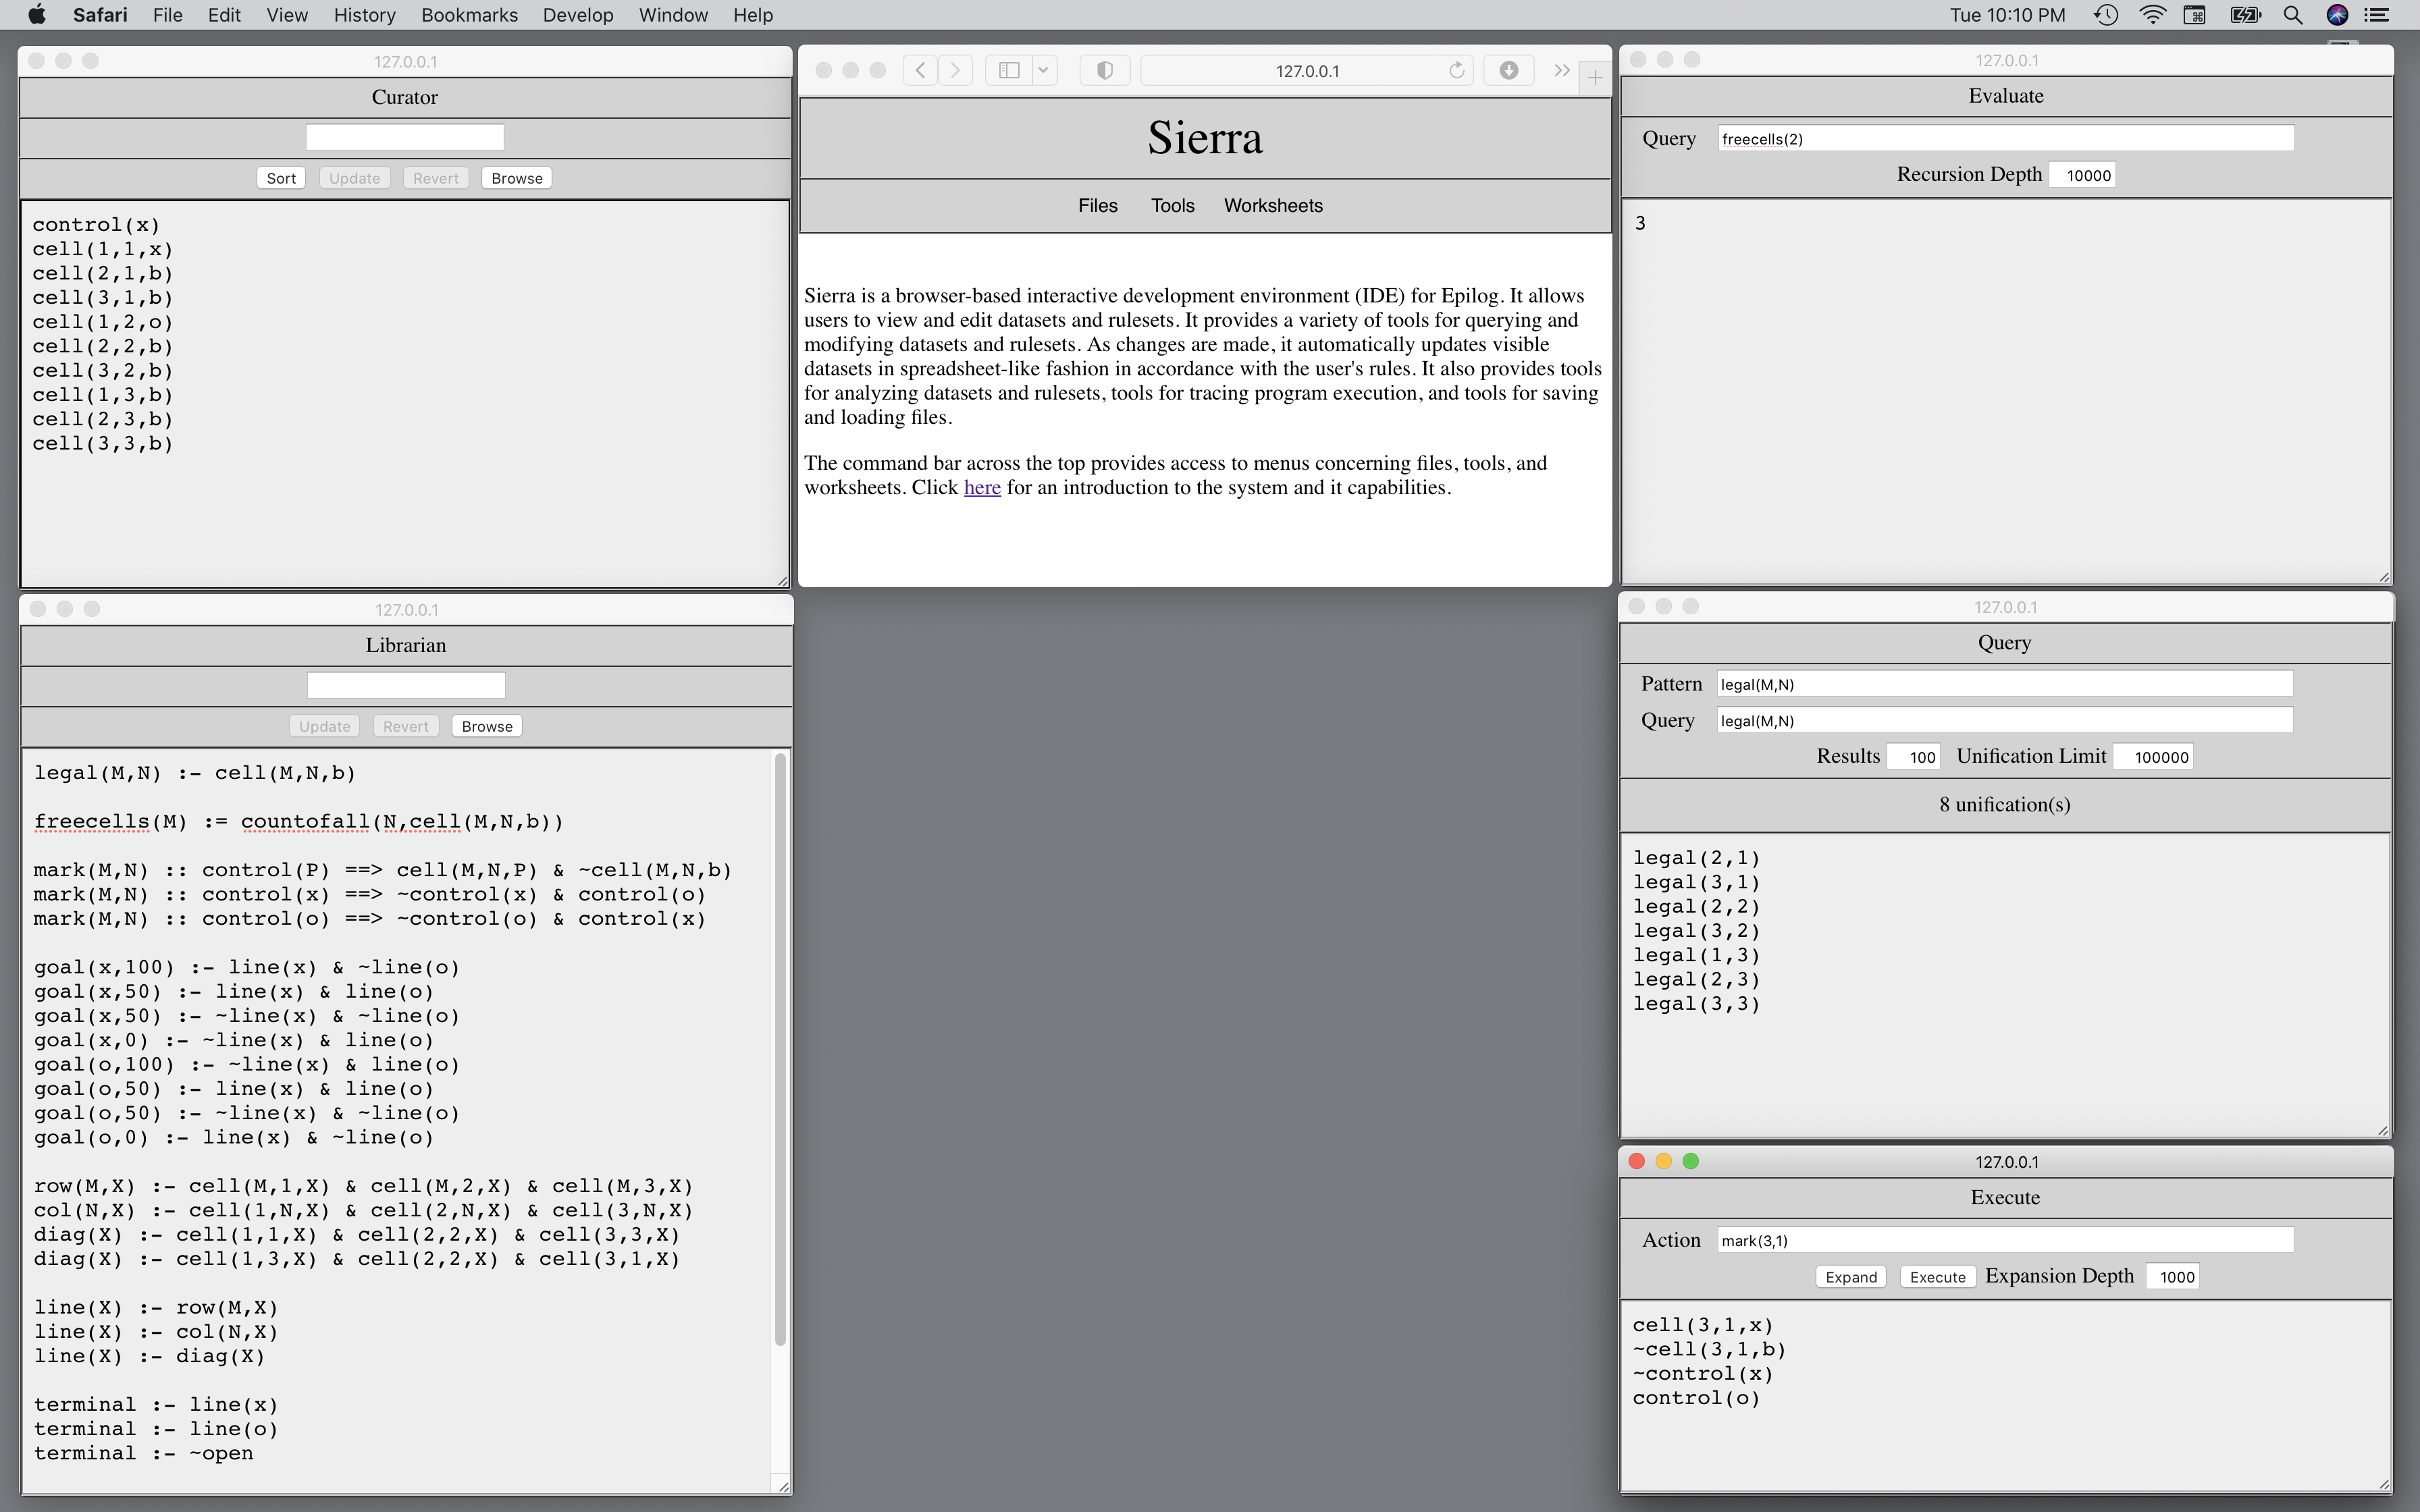The image size is (2420, 1512).
Task: Open Spotlight search magnifier in menu bar
Action: pyautogui.click(x=2293, y=15)
